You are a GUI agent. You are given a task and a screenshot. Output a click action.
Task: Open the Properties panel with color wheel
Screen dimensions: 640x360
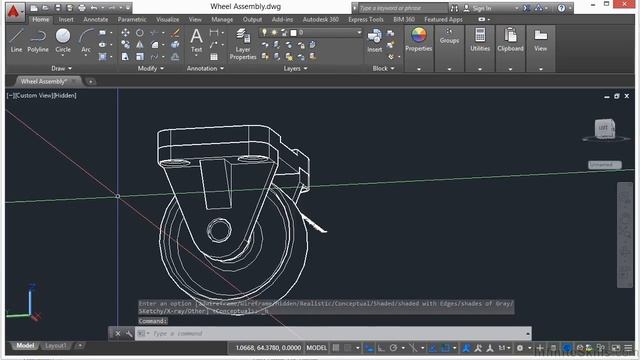(x=418, y=40)
